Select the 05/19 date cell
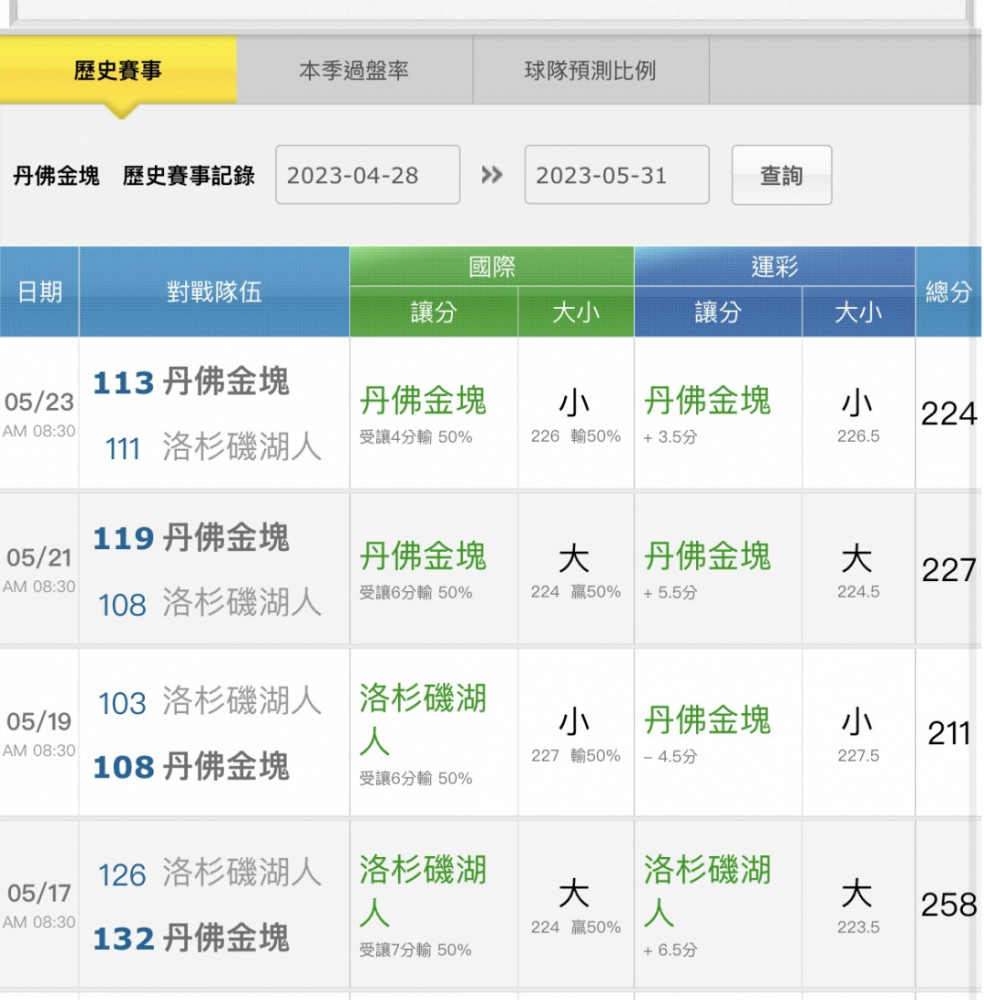 coord(40,733)
